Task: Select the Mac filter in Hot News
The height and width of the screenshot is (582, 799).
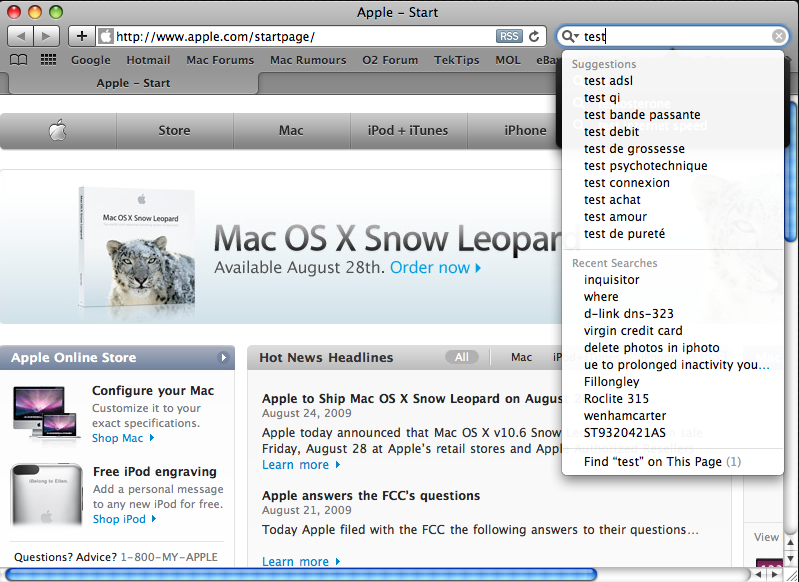Action: click(x=521, y=357)
